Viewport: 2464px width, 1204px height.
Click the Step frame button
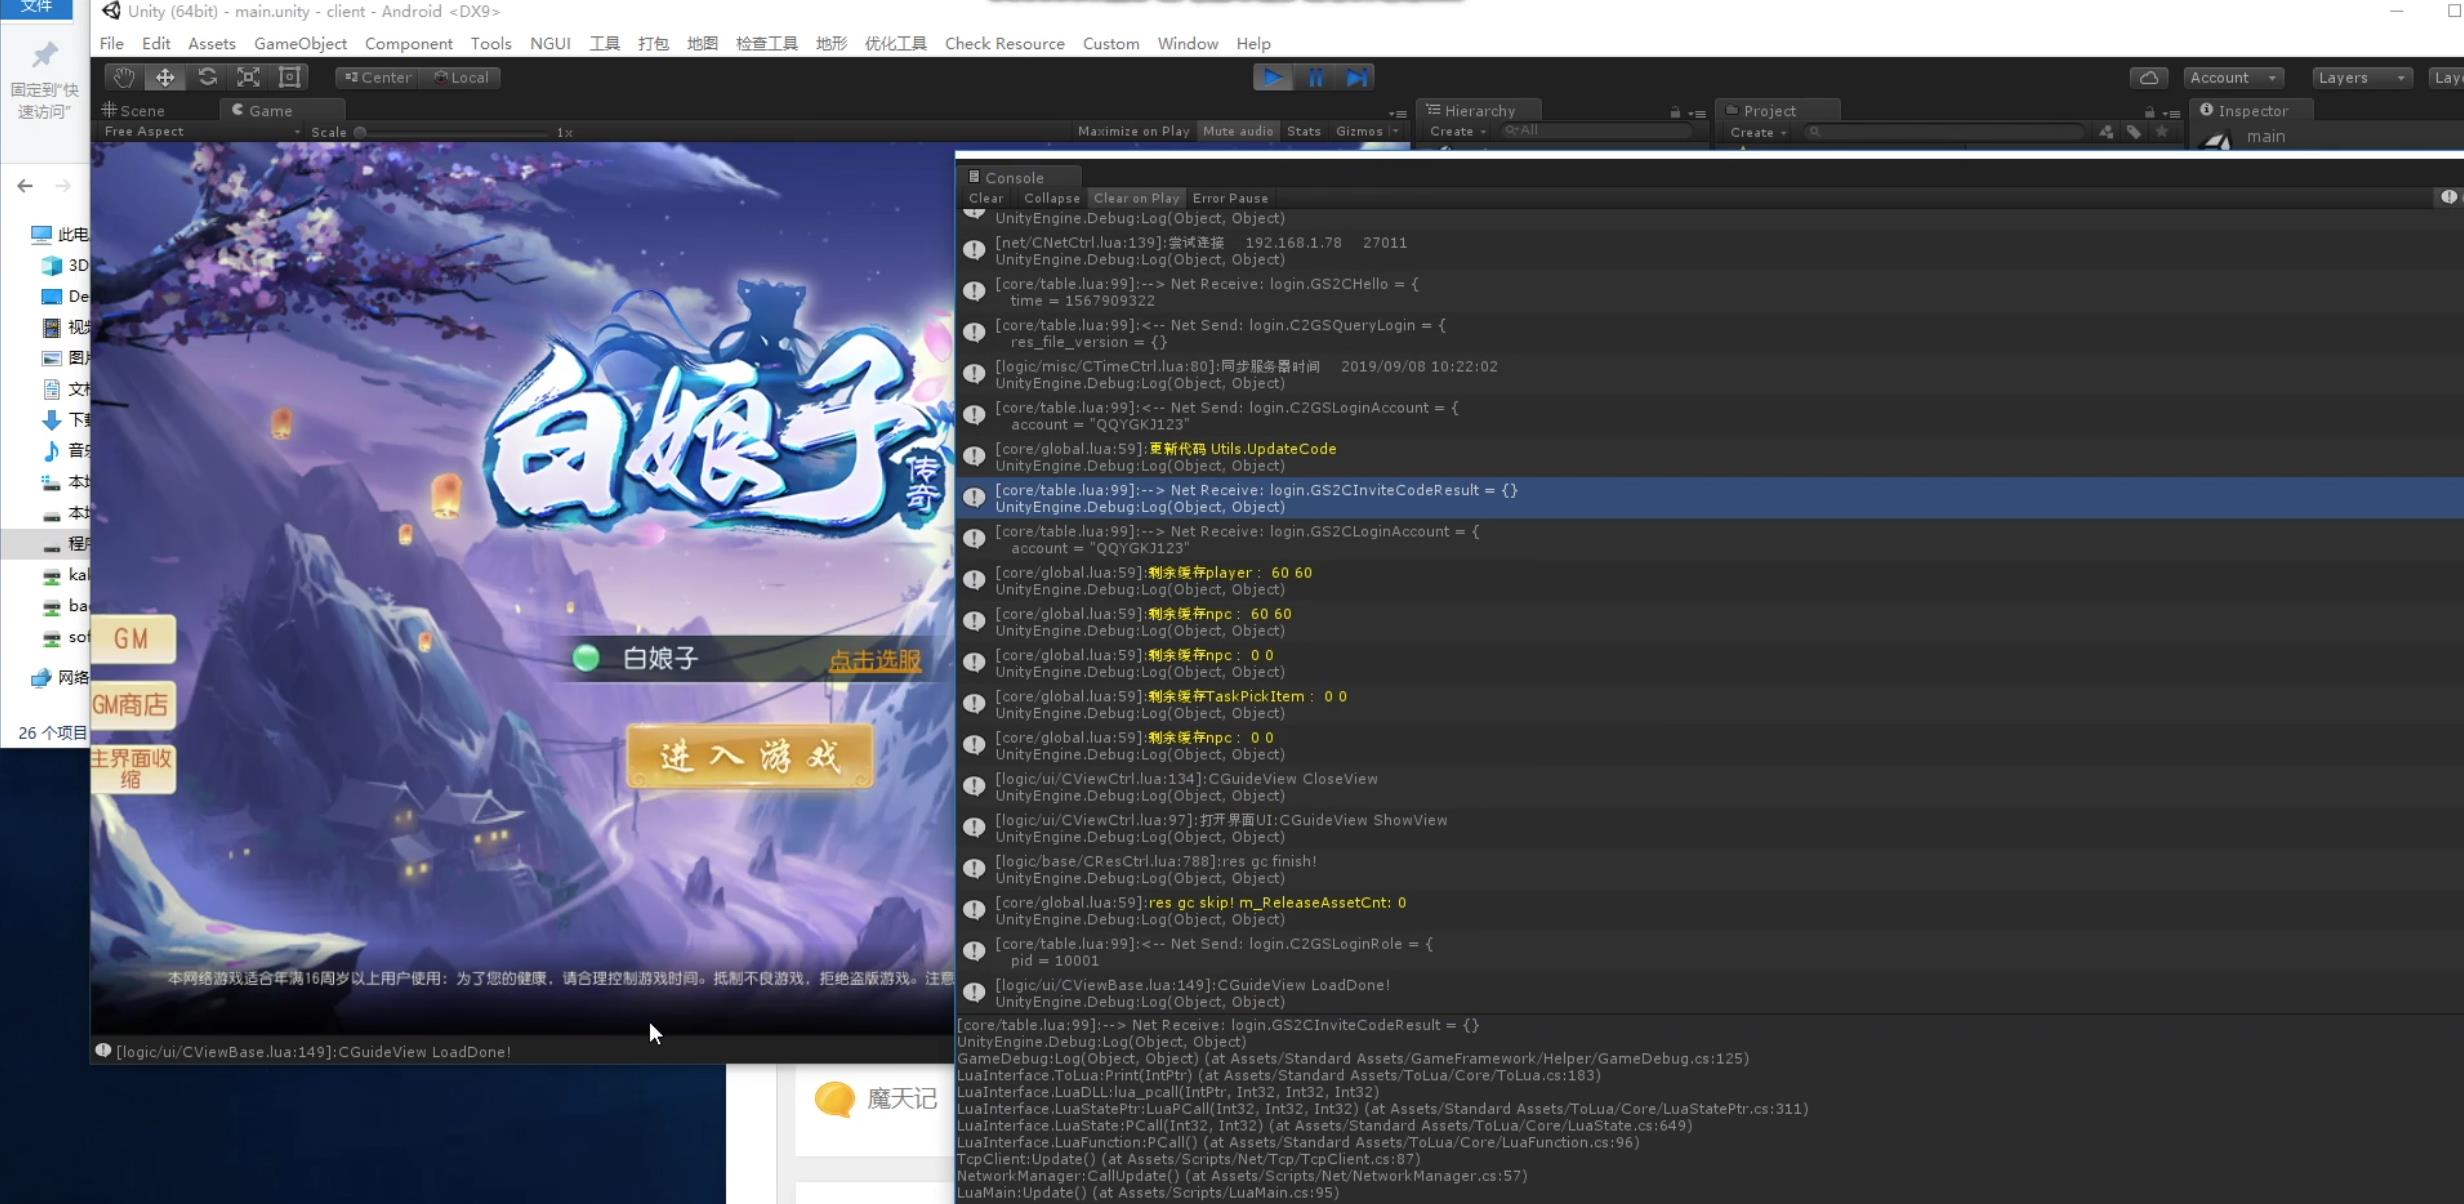point(1356,77)
